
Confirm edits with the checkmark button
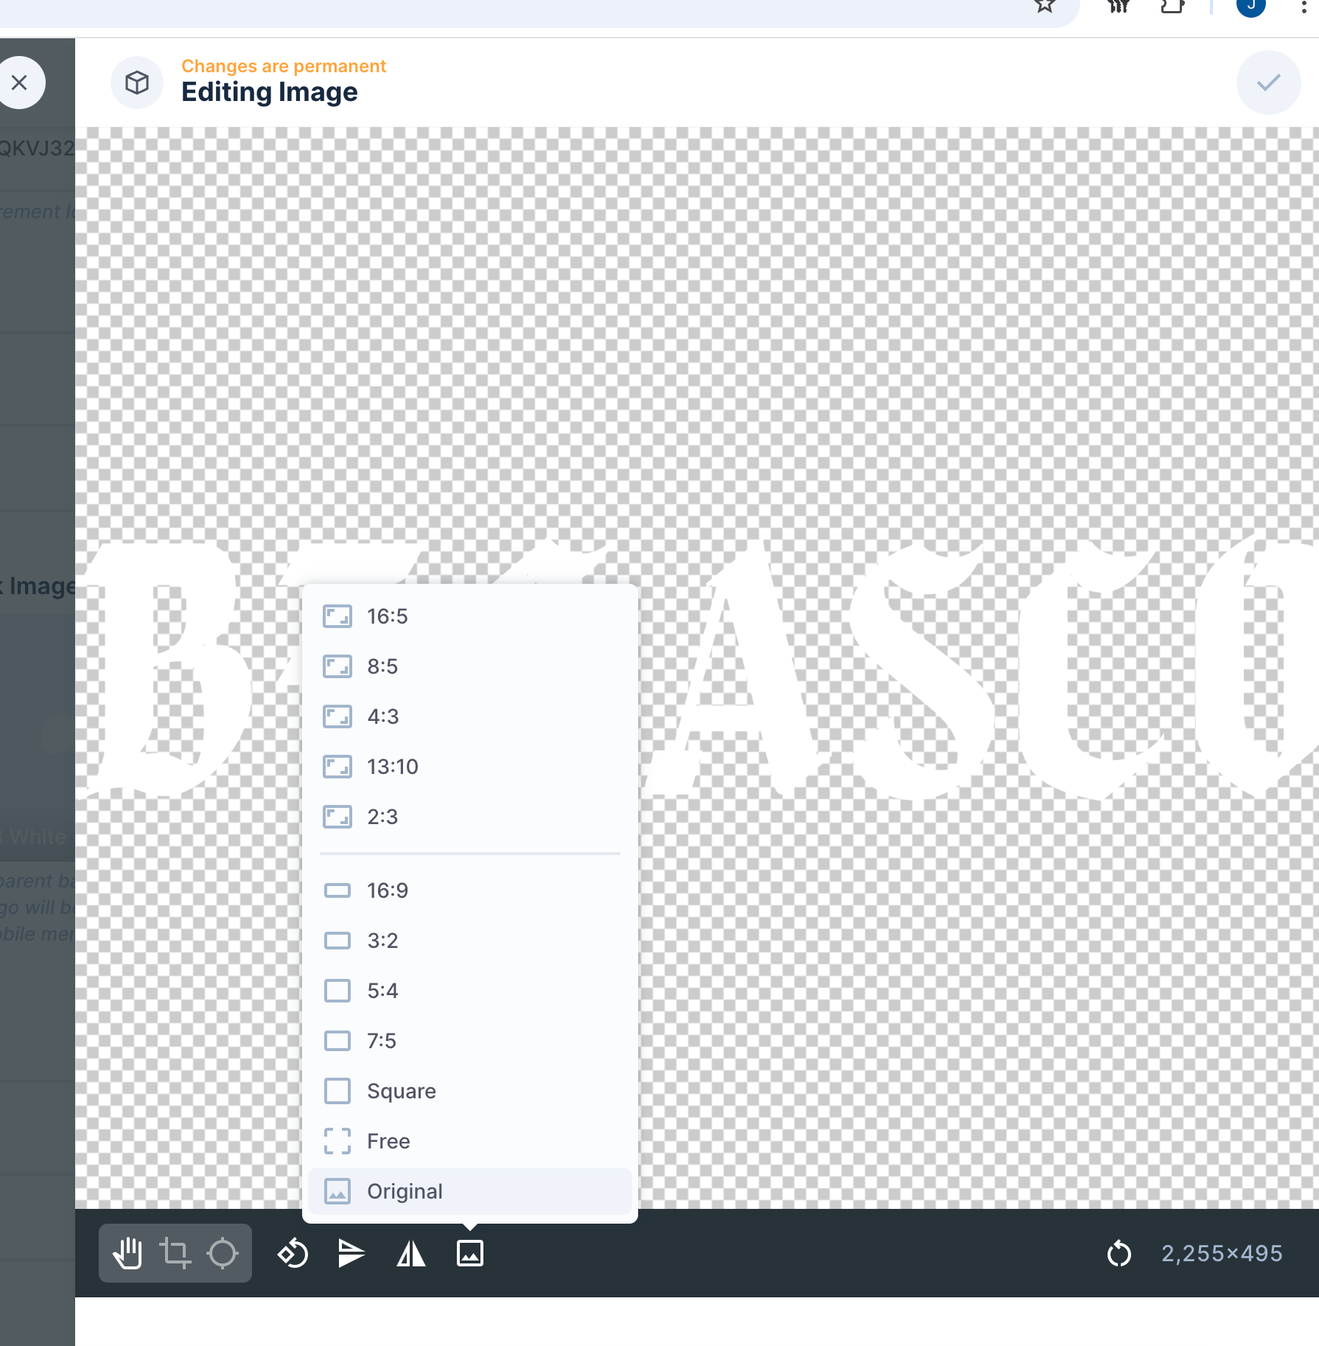click(1268, 82)
